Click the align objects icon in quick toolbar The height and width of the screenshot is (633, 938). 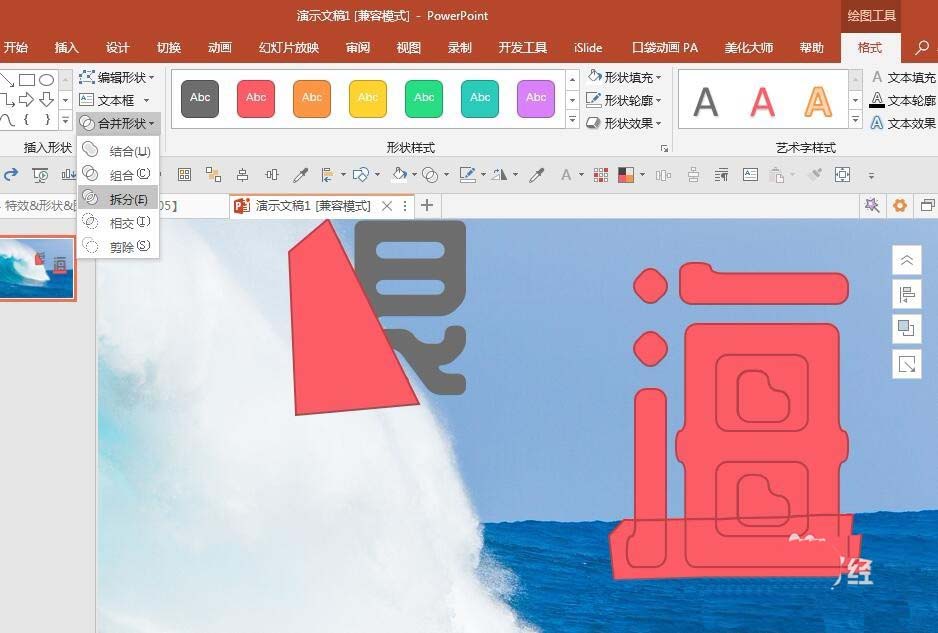click(x=327, y=175)
